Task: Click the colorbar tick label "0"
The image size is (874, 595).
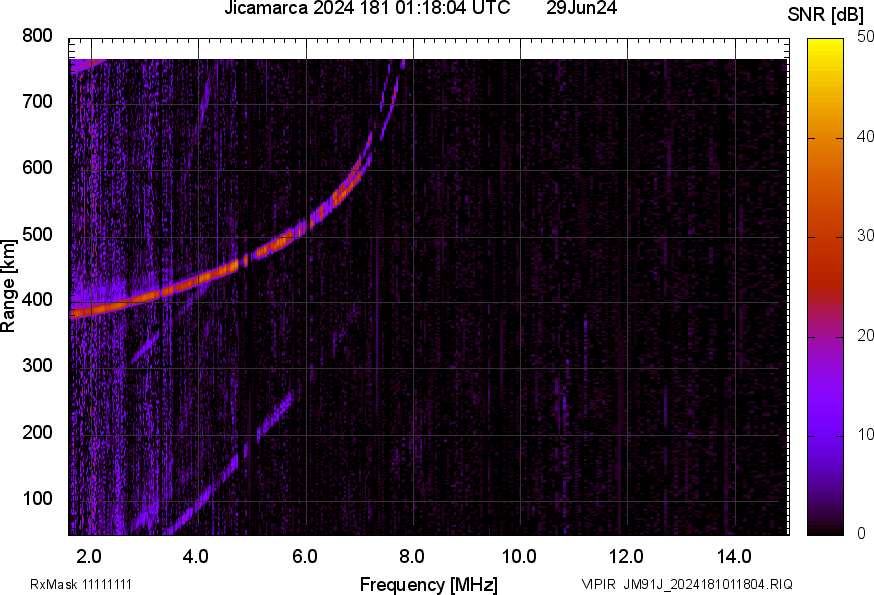Action: click(x=862, y=533)
